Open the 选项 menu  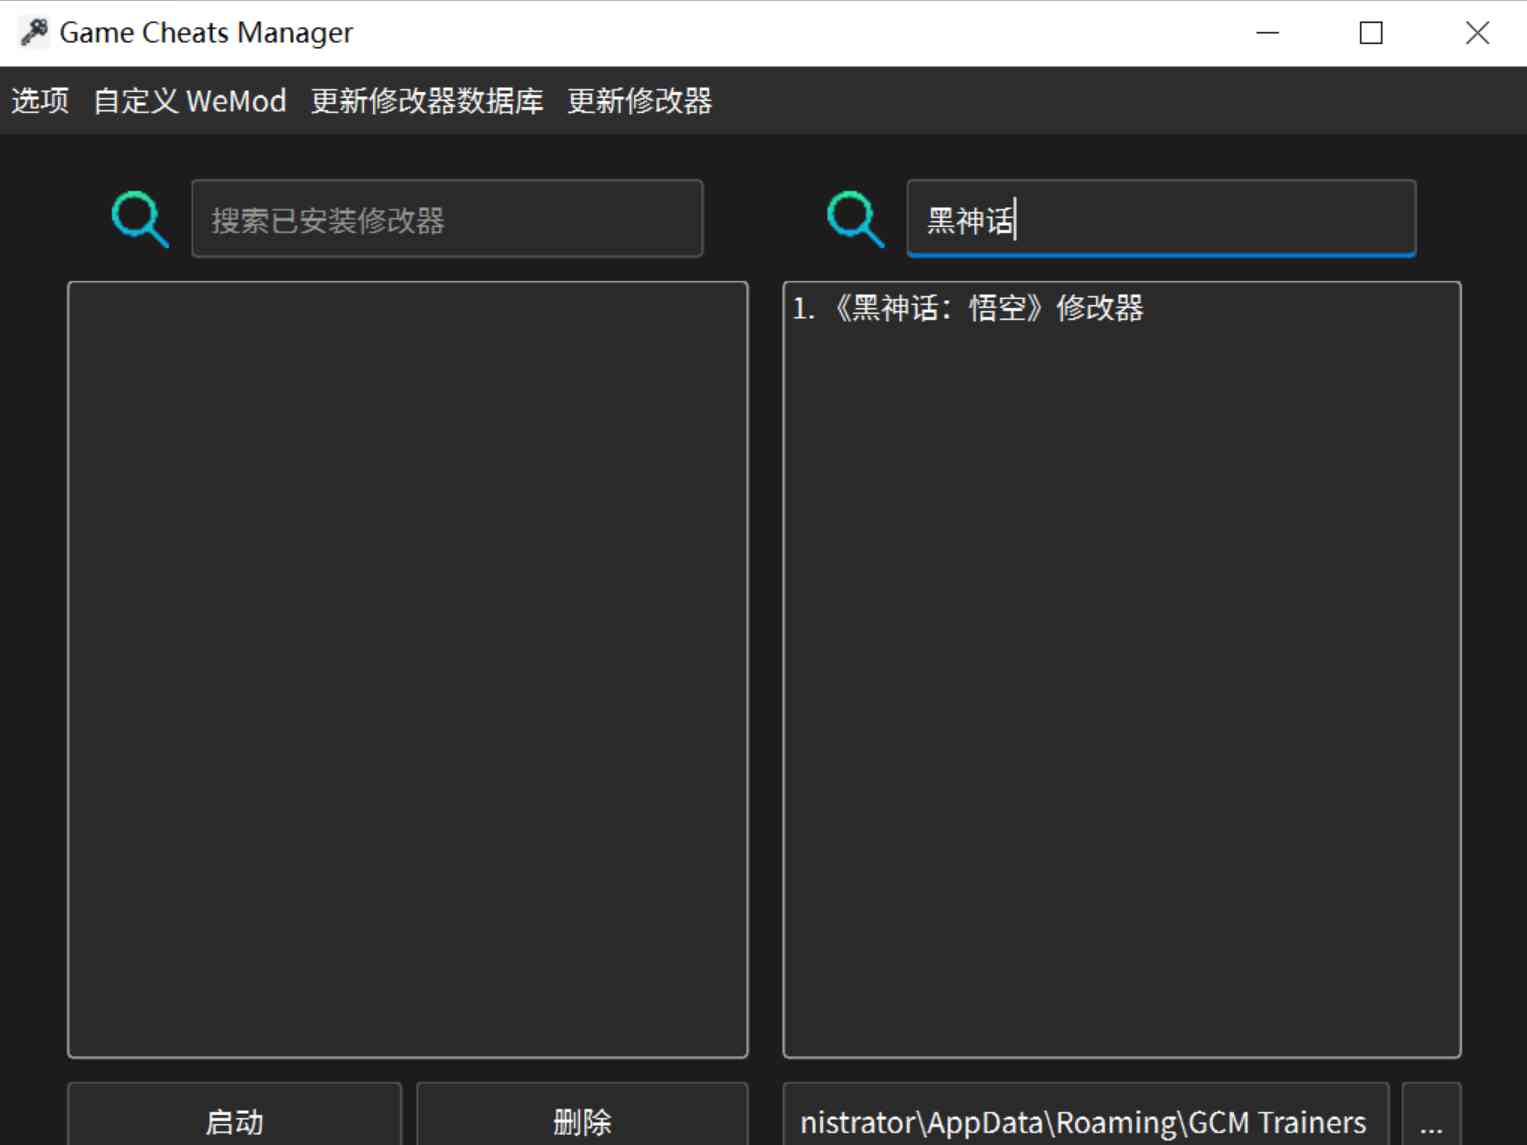point(40,101)
